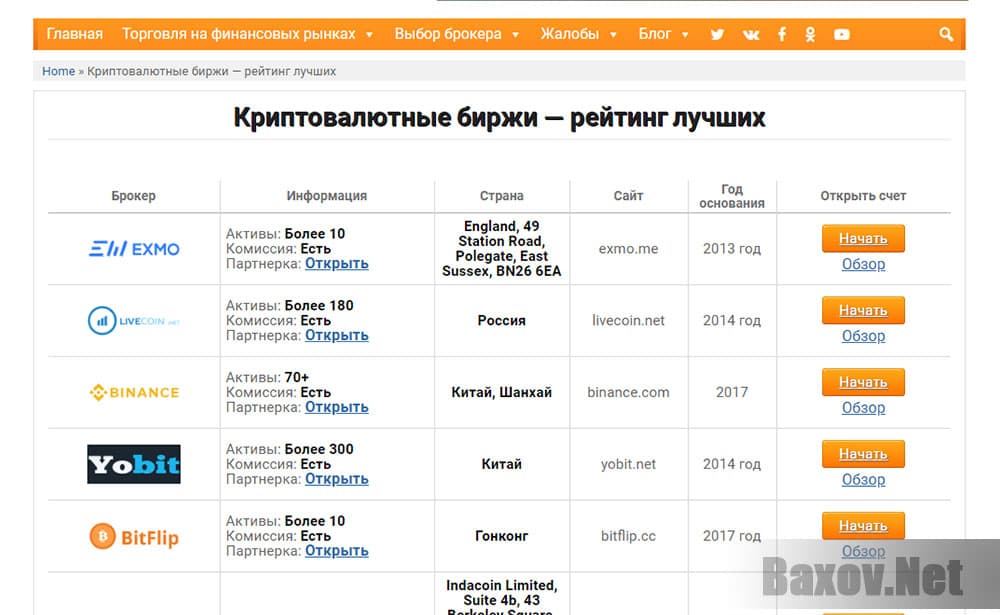Open the Обзор link for Livecoin
The height and width of the screenshot is (615, 1000).
click(863, 336)
